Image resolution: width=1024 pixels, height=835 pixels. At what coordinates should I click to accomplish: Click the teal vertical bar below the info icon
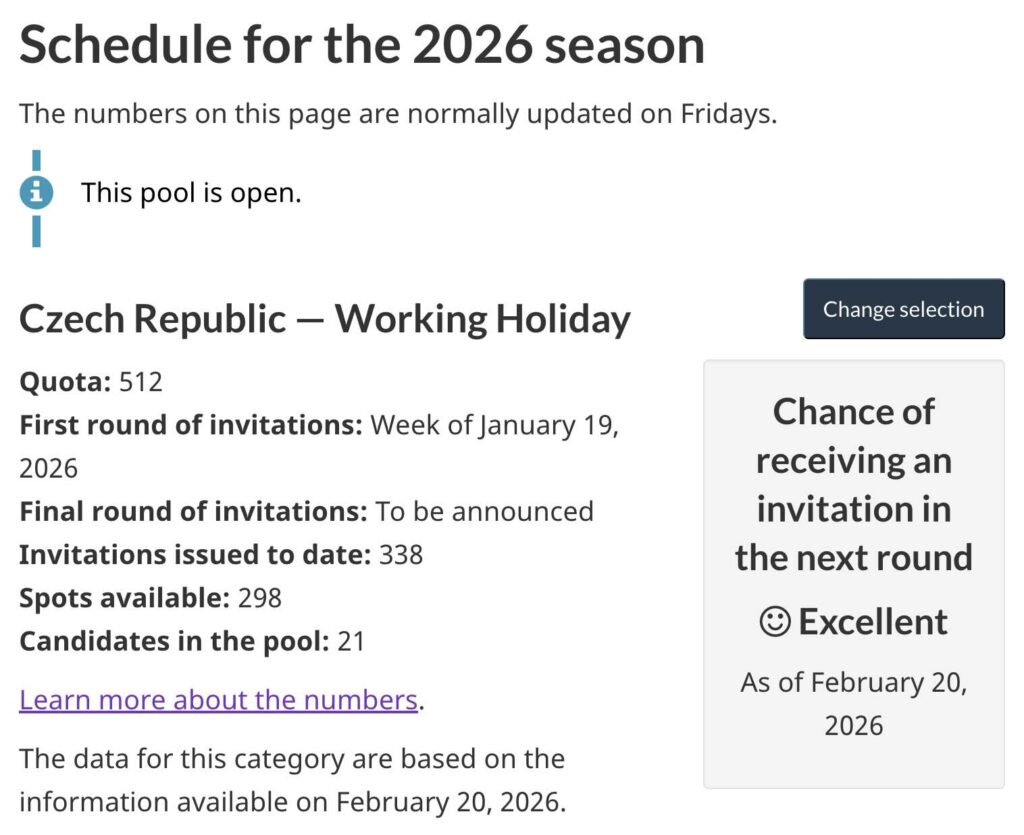[x=37, y=228]
